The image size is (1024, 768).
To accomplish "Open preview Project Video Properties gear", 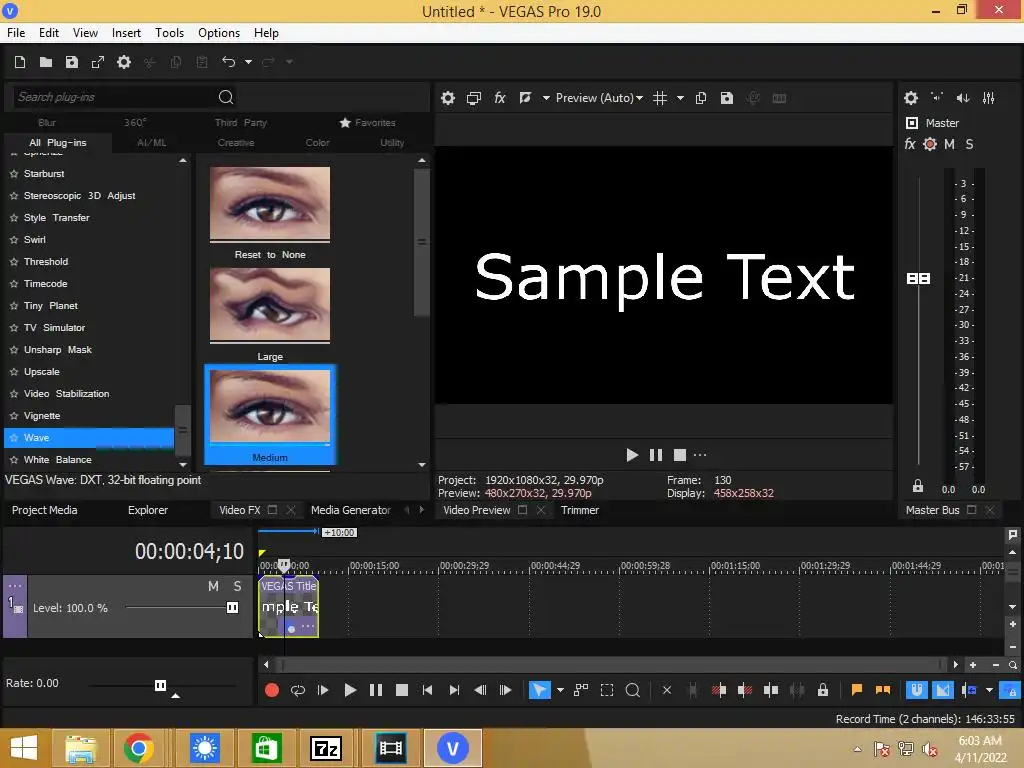I will click(448, 98).
